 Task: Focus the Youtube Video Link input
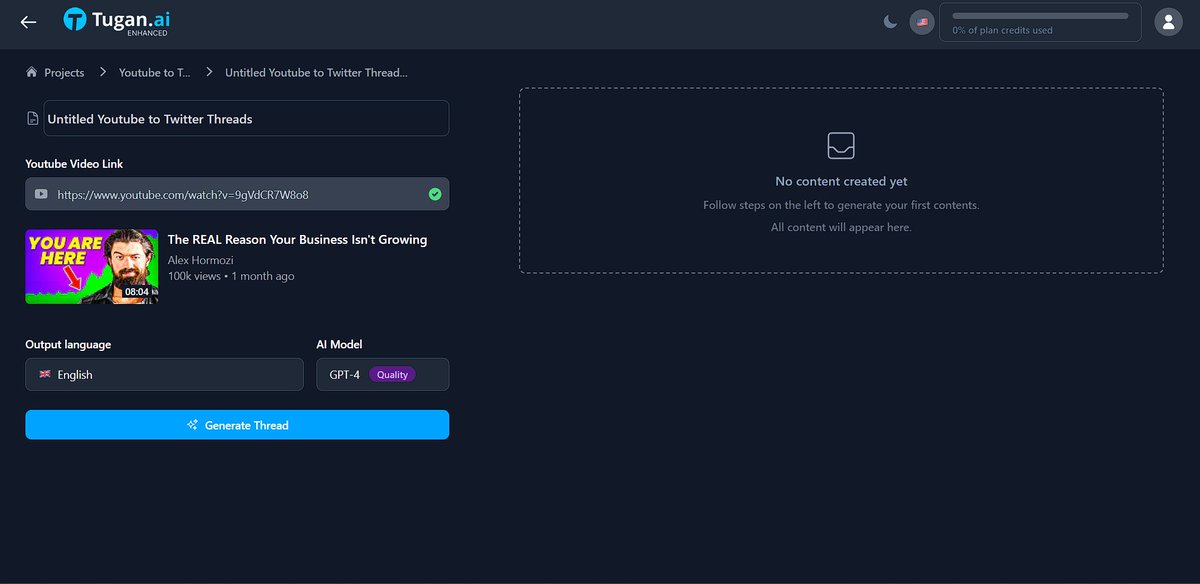coord(237,194)
